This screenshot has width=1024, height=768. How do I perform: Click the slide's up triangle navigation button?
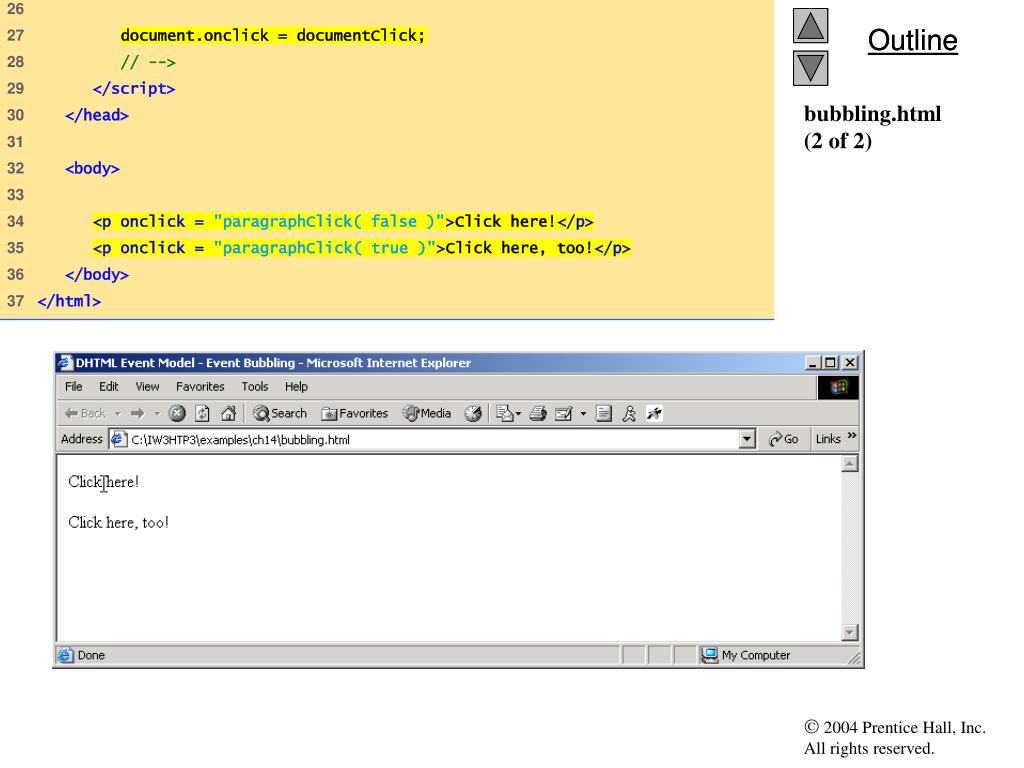click(810, 25)
